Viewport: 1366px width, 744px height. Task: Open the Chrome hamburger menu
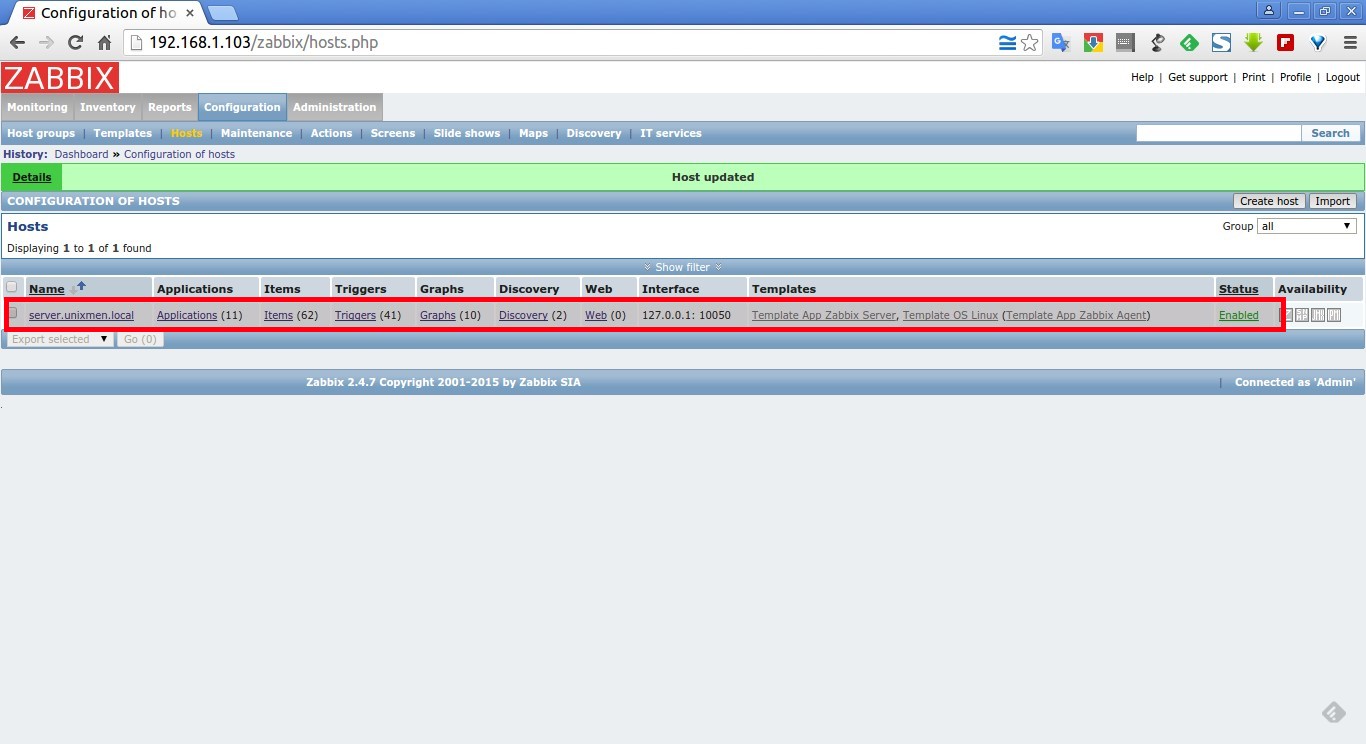1348,42
